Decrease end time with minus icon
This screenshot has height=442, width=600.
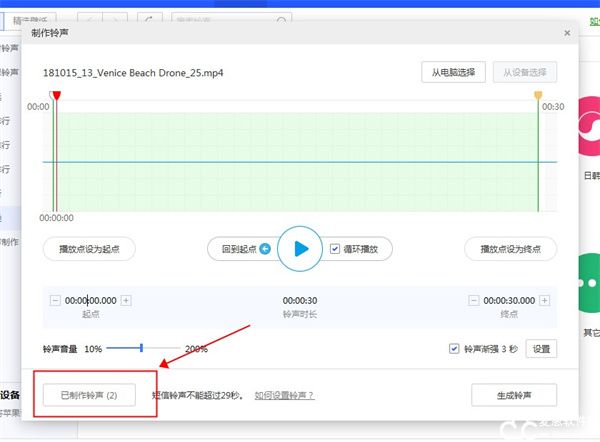point(473,300)
